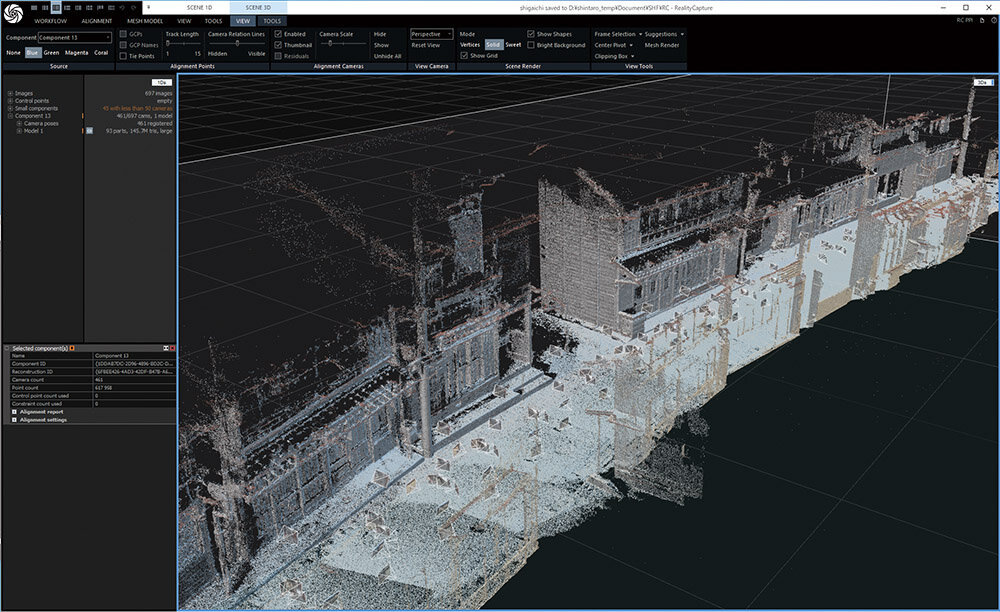This screenshot has width=1000, height=612.
Task: Uncheck the Show Grid checkbox
Action: [464, 55]
